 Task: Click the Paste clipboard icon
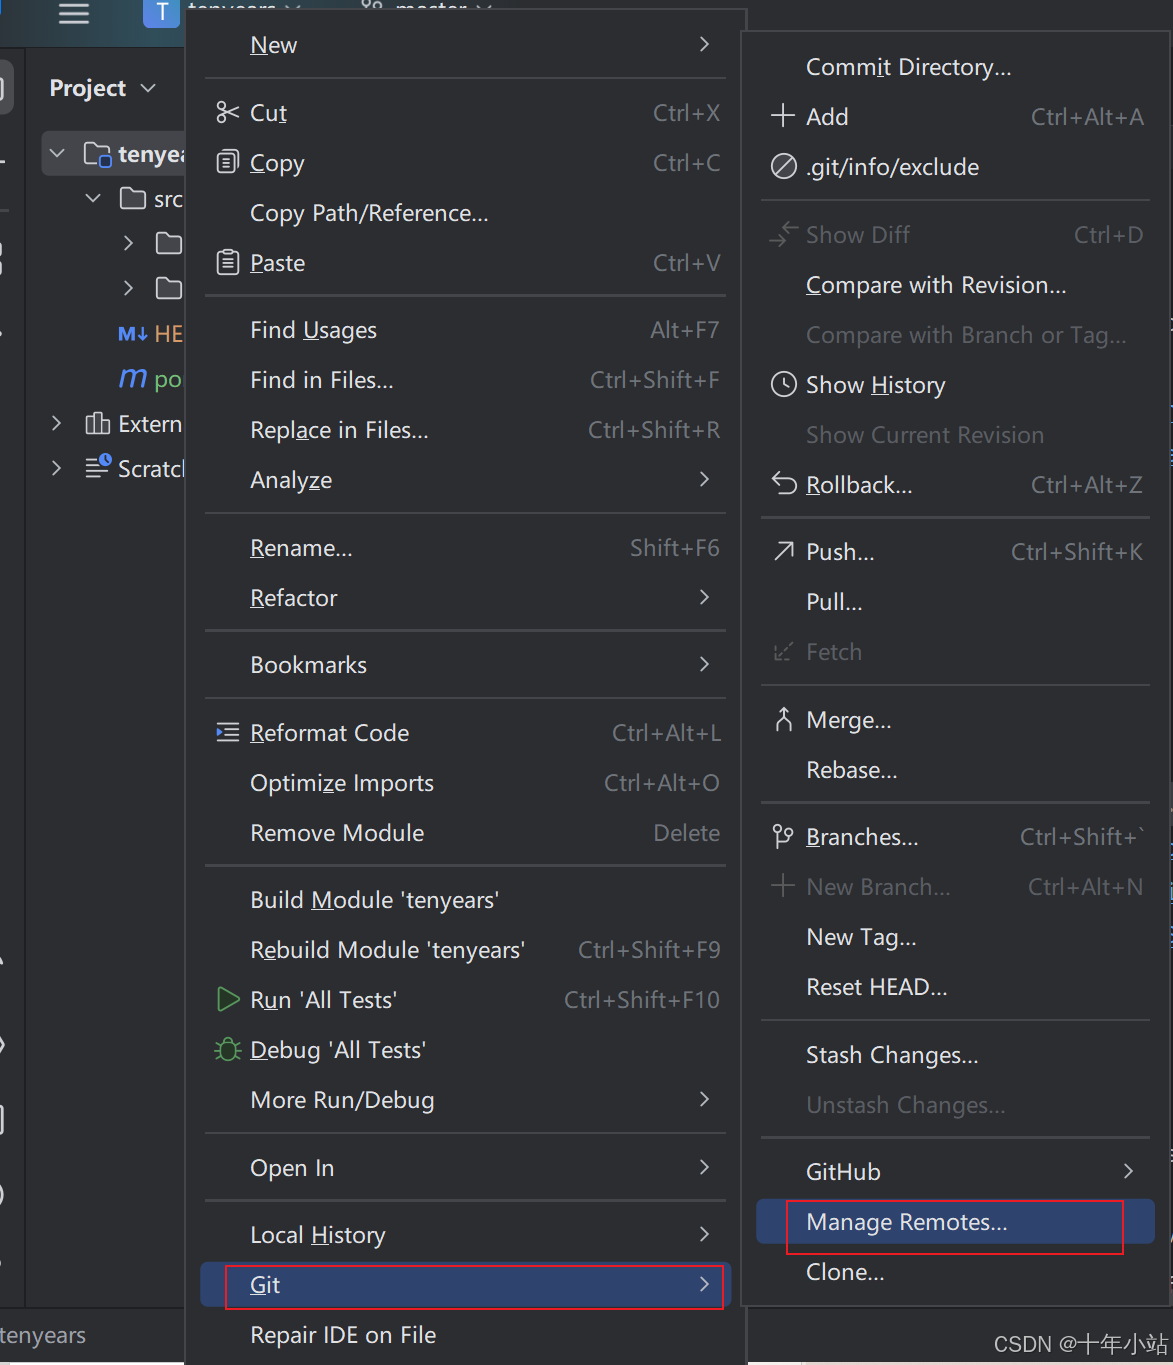point(228,262)
